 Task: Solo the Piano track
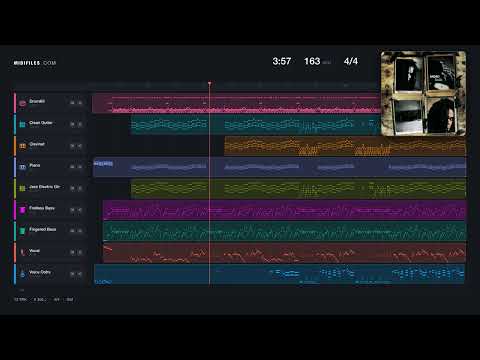(x=80, y=167)
